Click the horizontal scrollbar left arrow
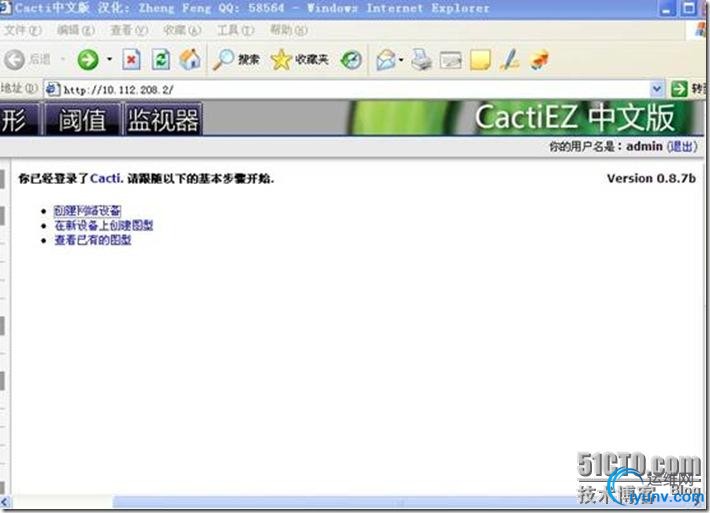This screenshot has height=513, width=710. 5,502
